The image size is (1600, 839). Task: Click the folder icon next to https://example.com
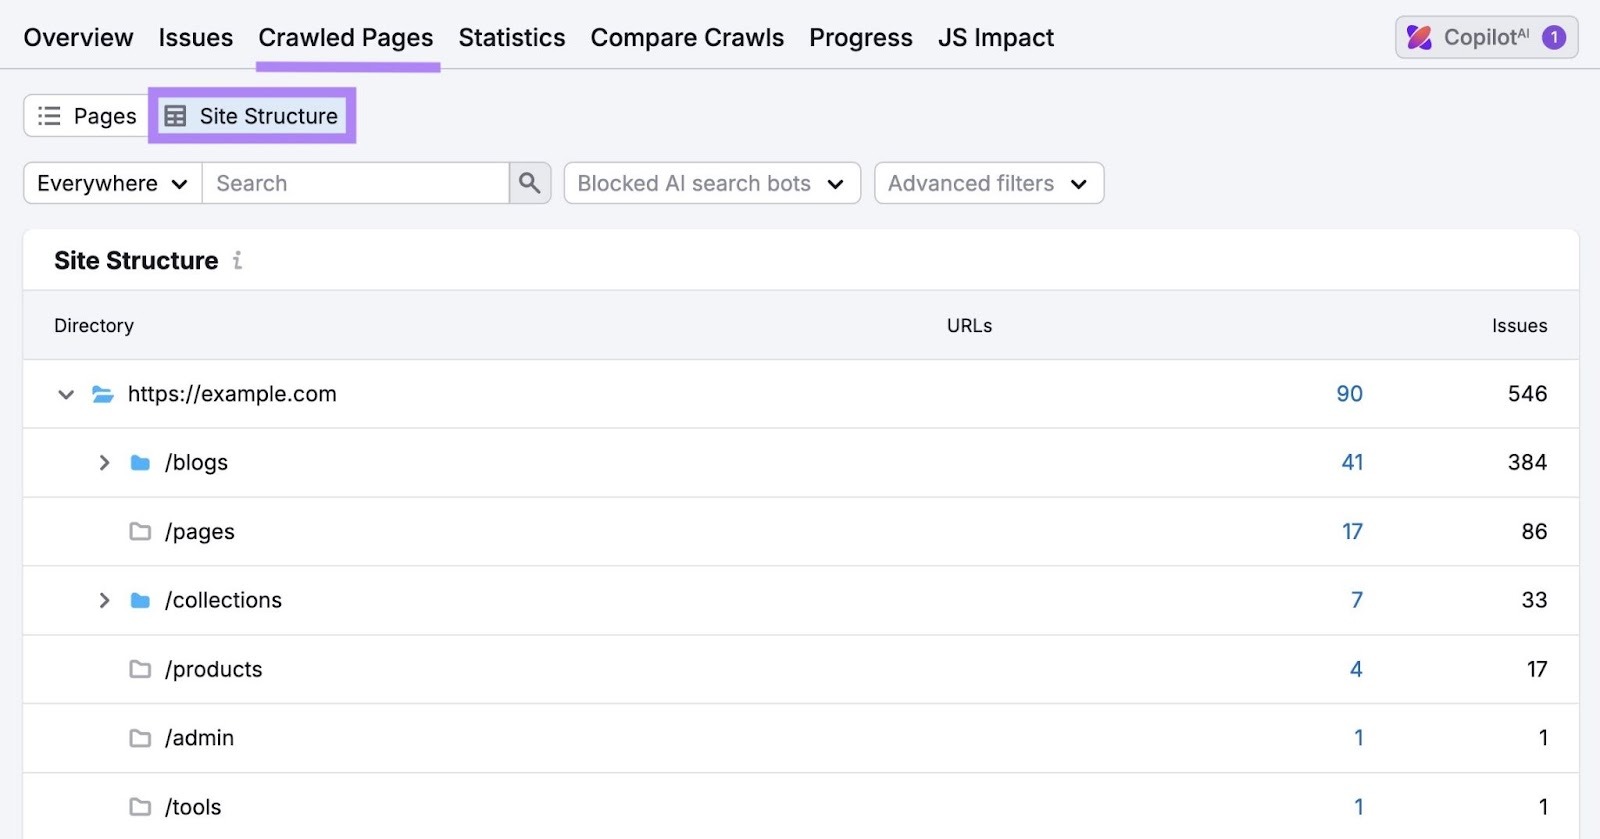coord(102,394)
